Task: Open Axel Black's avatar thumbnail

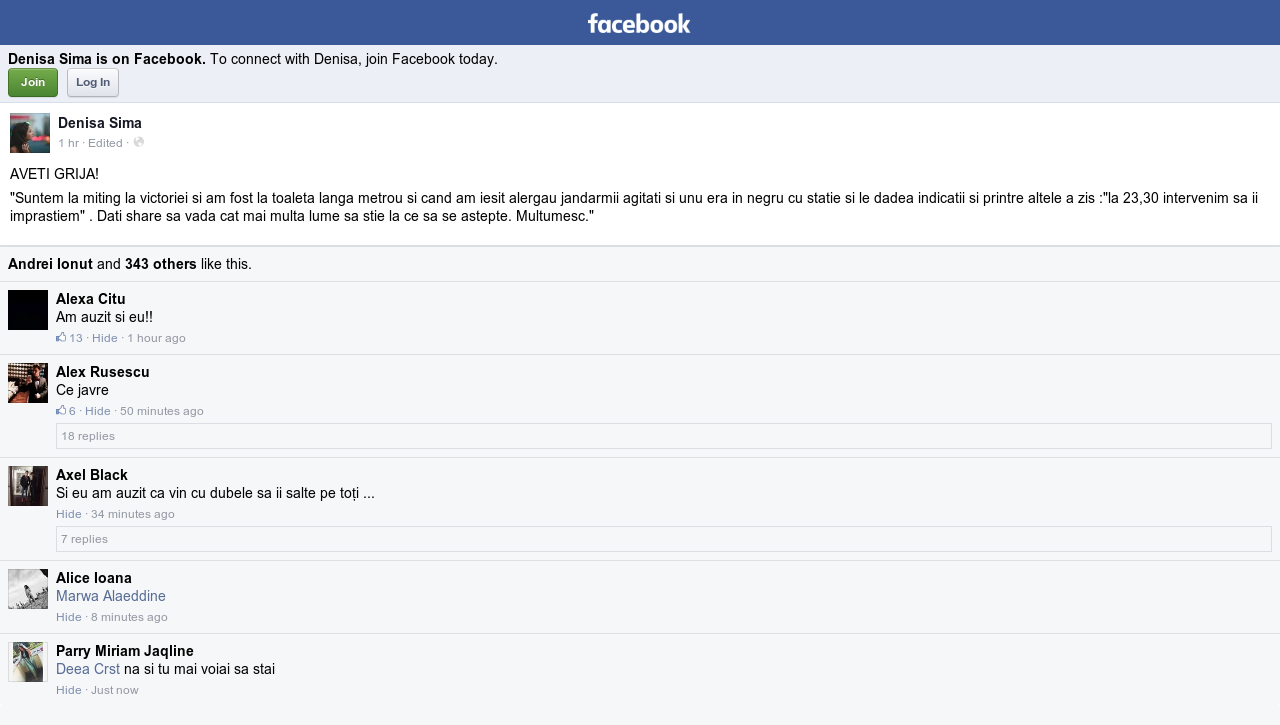Action: click(x=28, y=486)
